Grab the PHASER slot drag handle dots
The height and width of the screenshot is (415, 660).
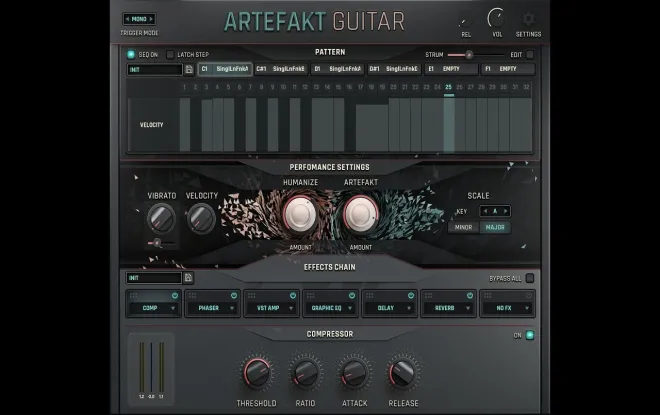tap(193, 296)
